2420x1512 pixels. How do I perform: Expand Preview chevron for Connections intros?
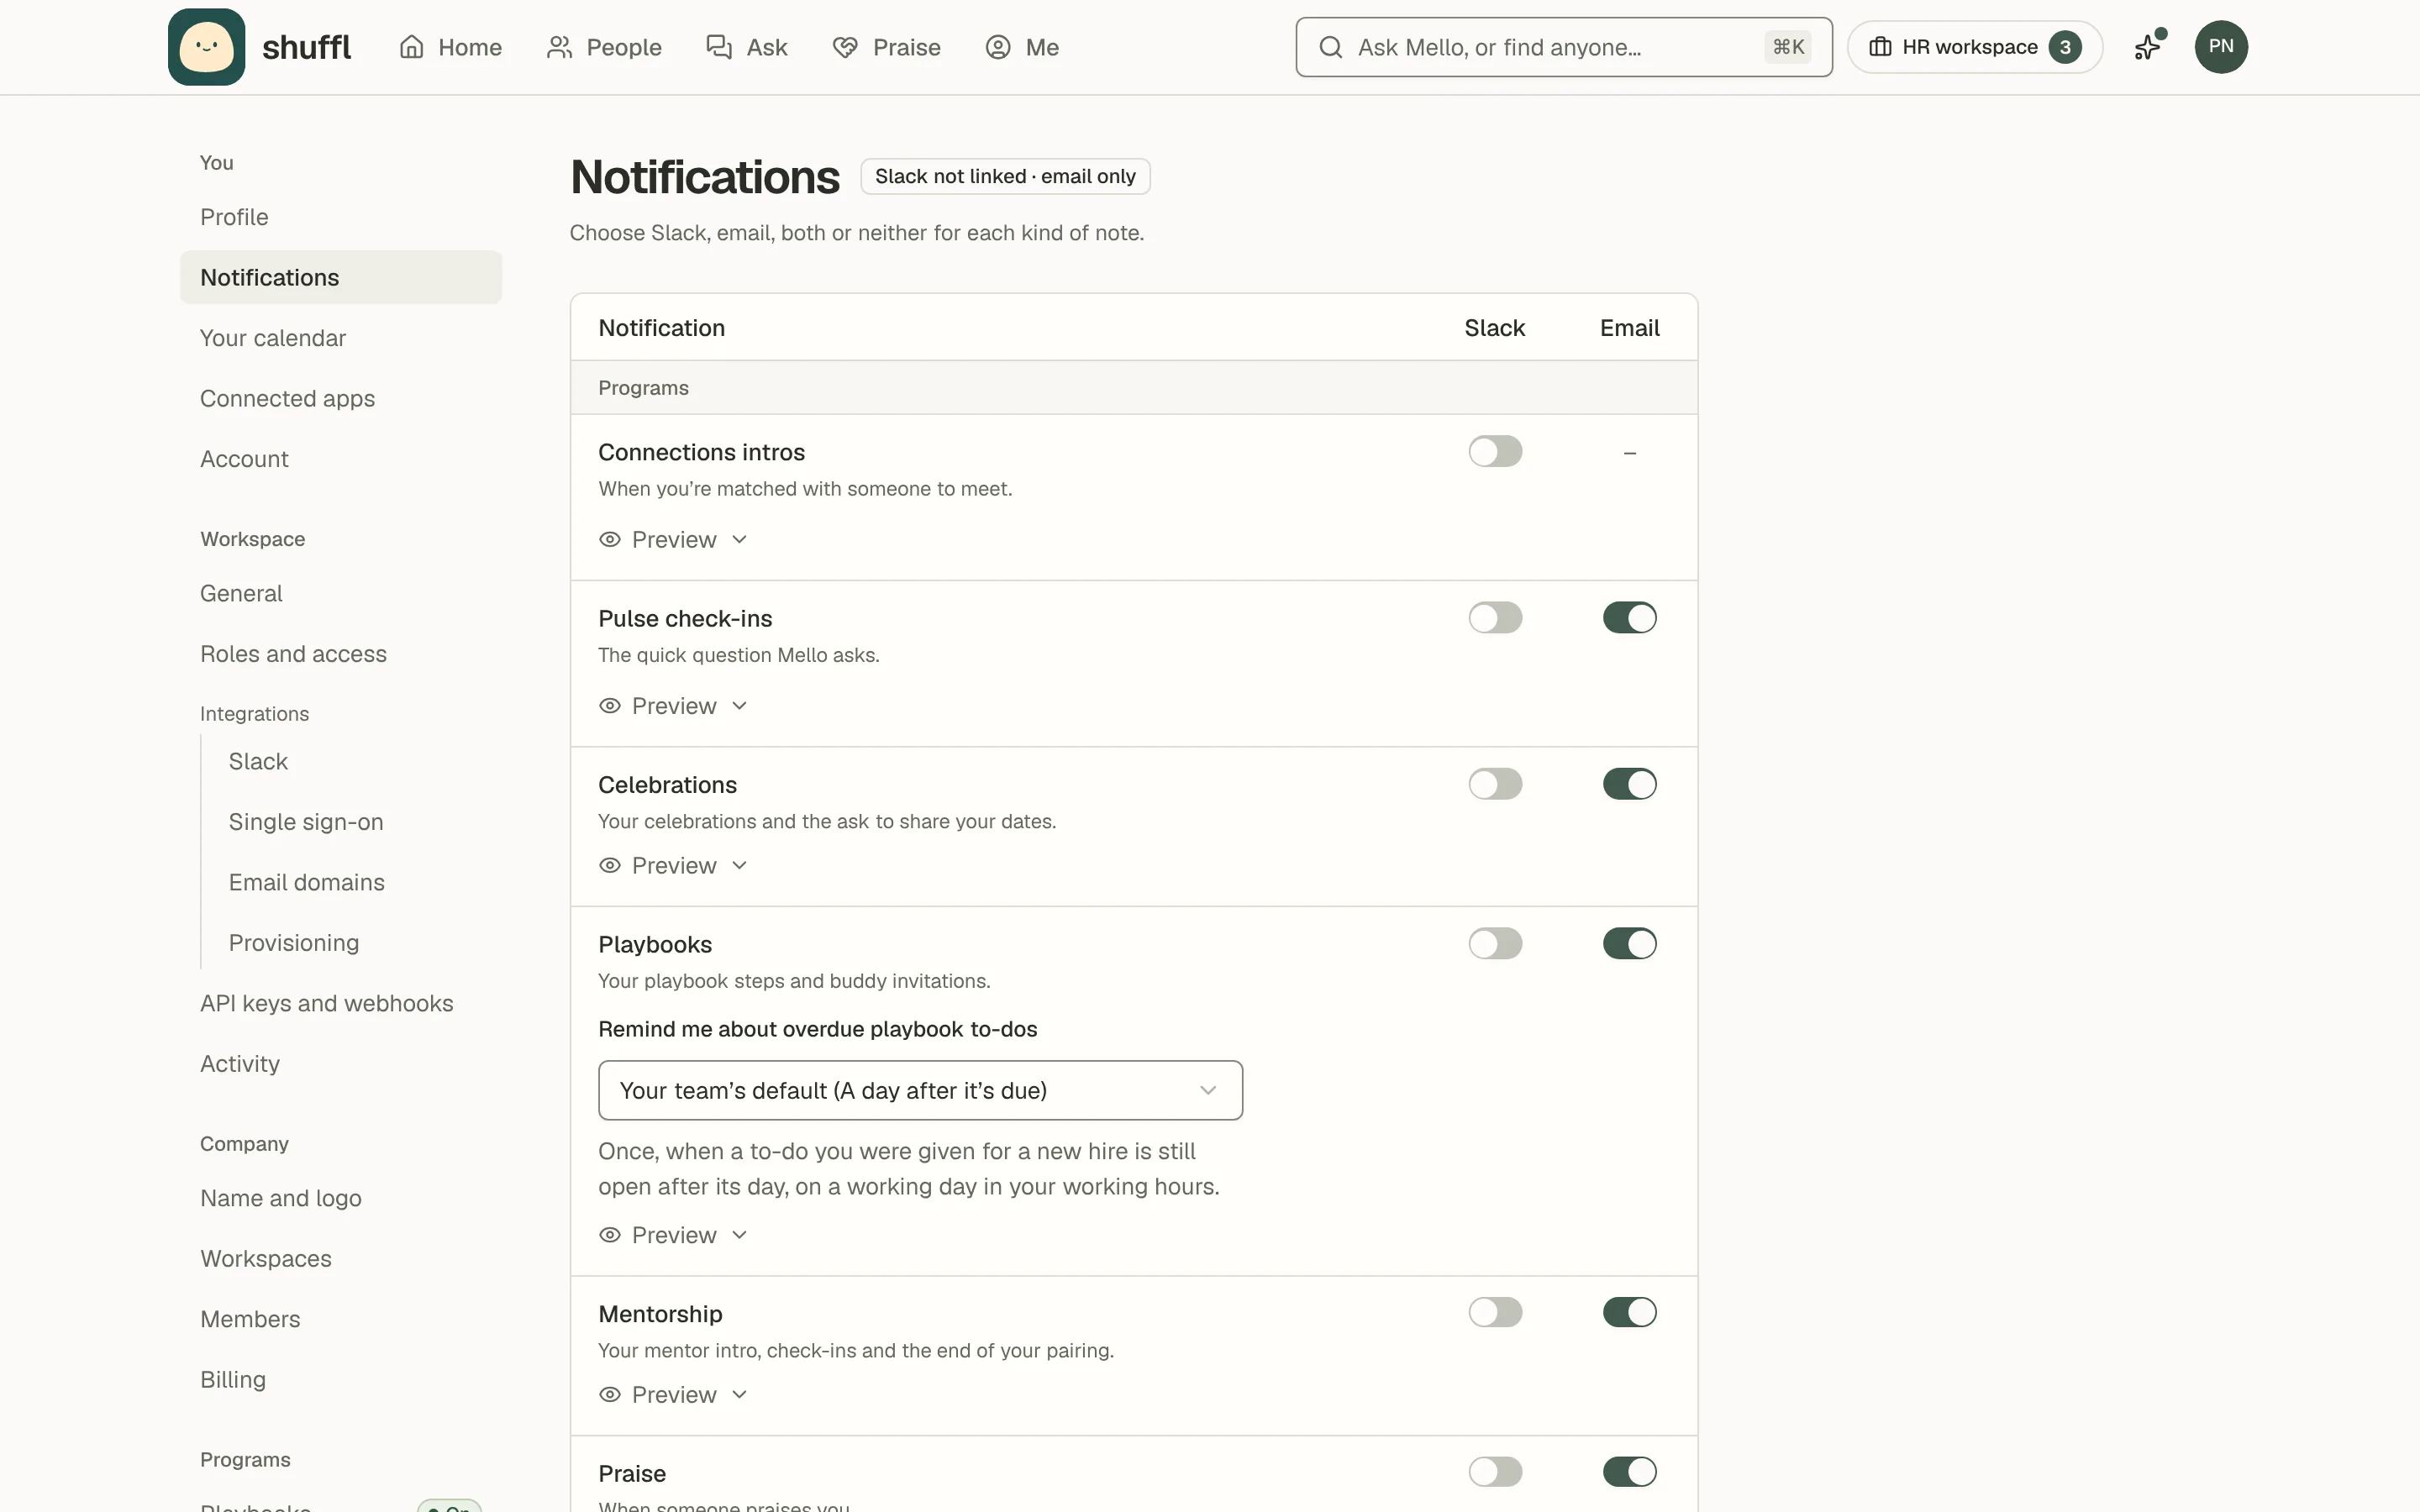(x=740, y=540)
